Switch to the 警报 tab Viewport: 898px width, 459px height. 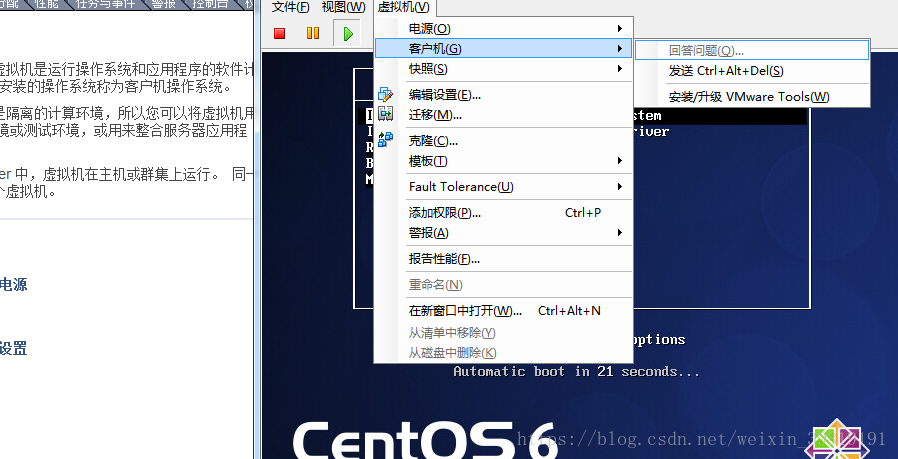162,5
